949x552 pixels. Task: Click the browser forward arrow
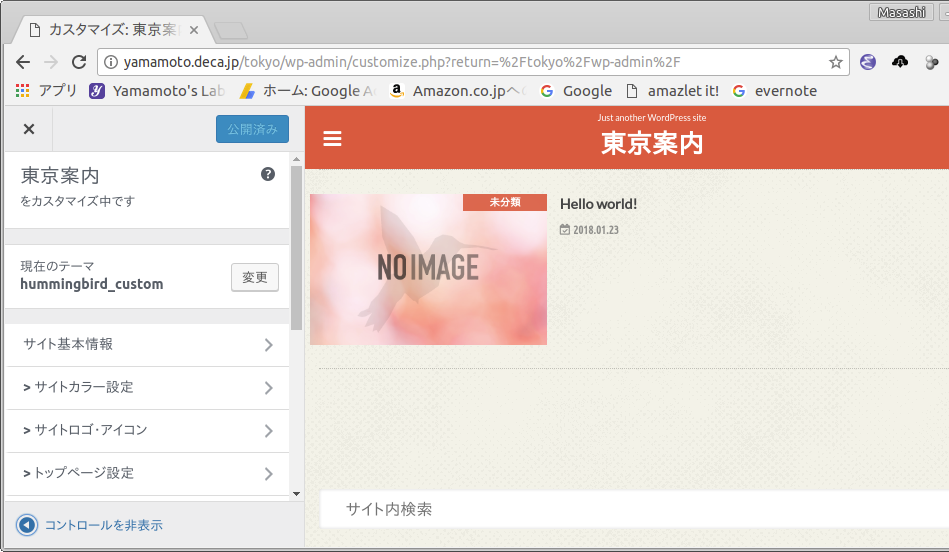pyautogui.click(x=51, y=62)
